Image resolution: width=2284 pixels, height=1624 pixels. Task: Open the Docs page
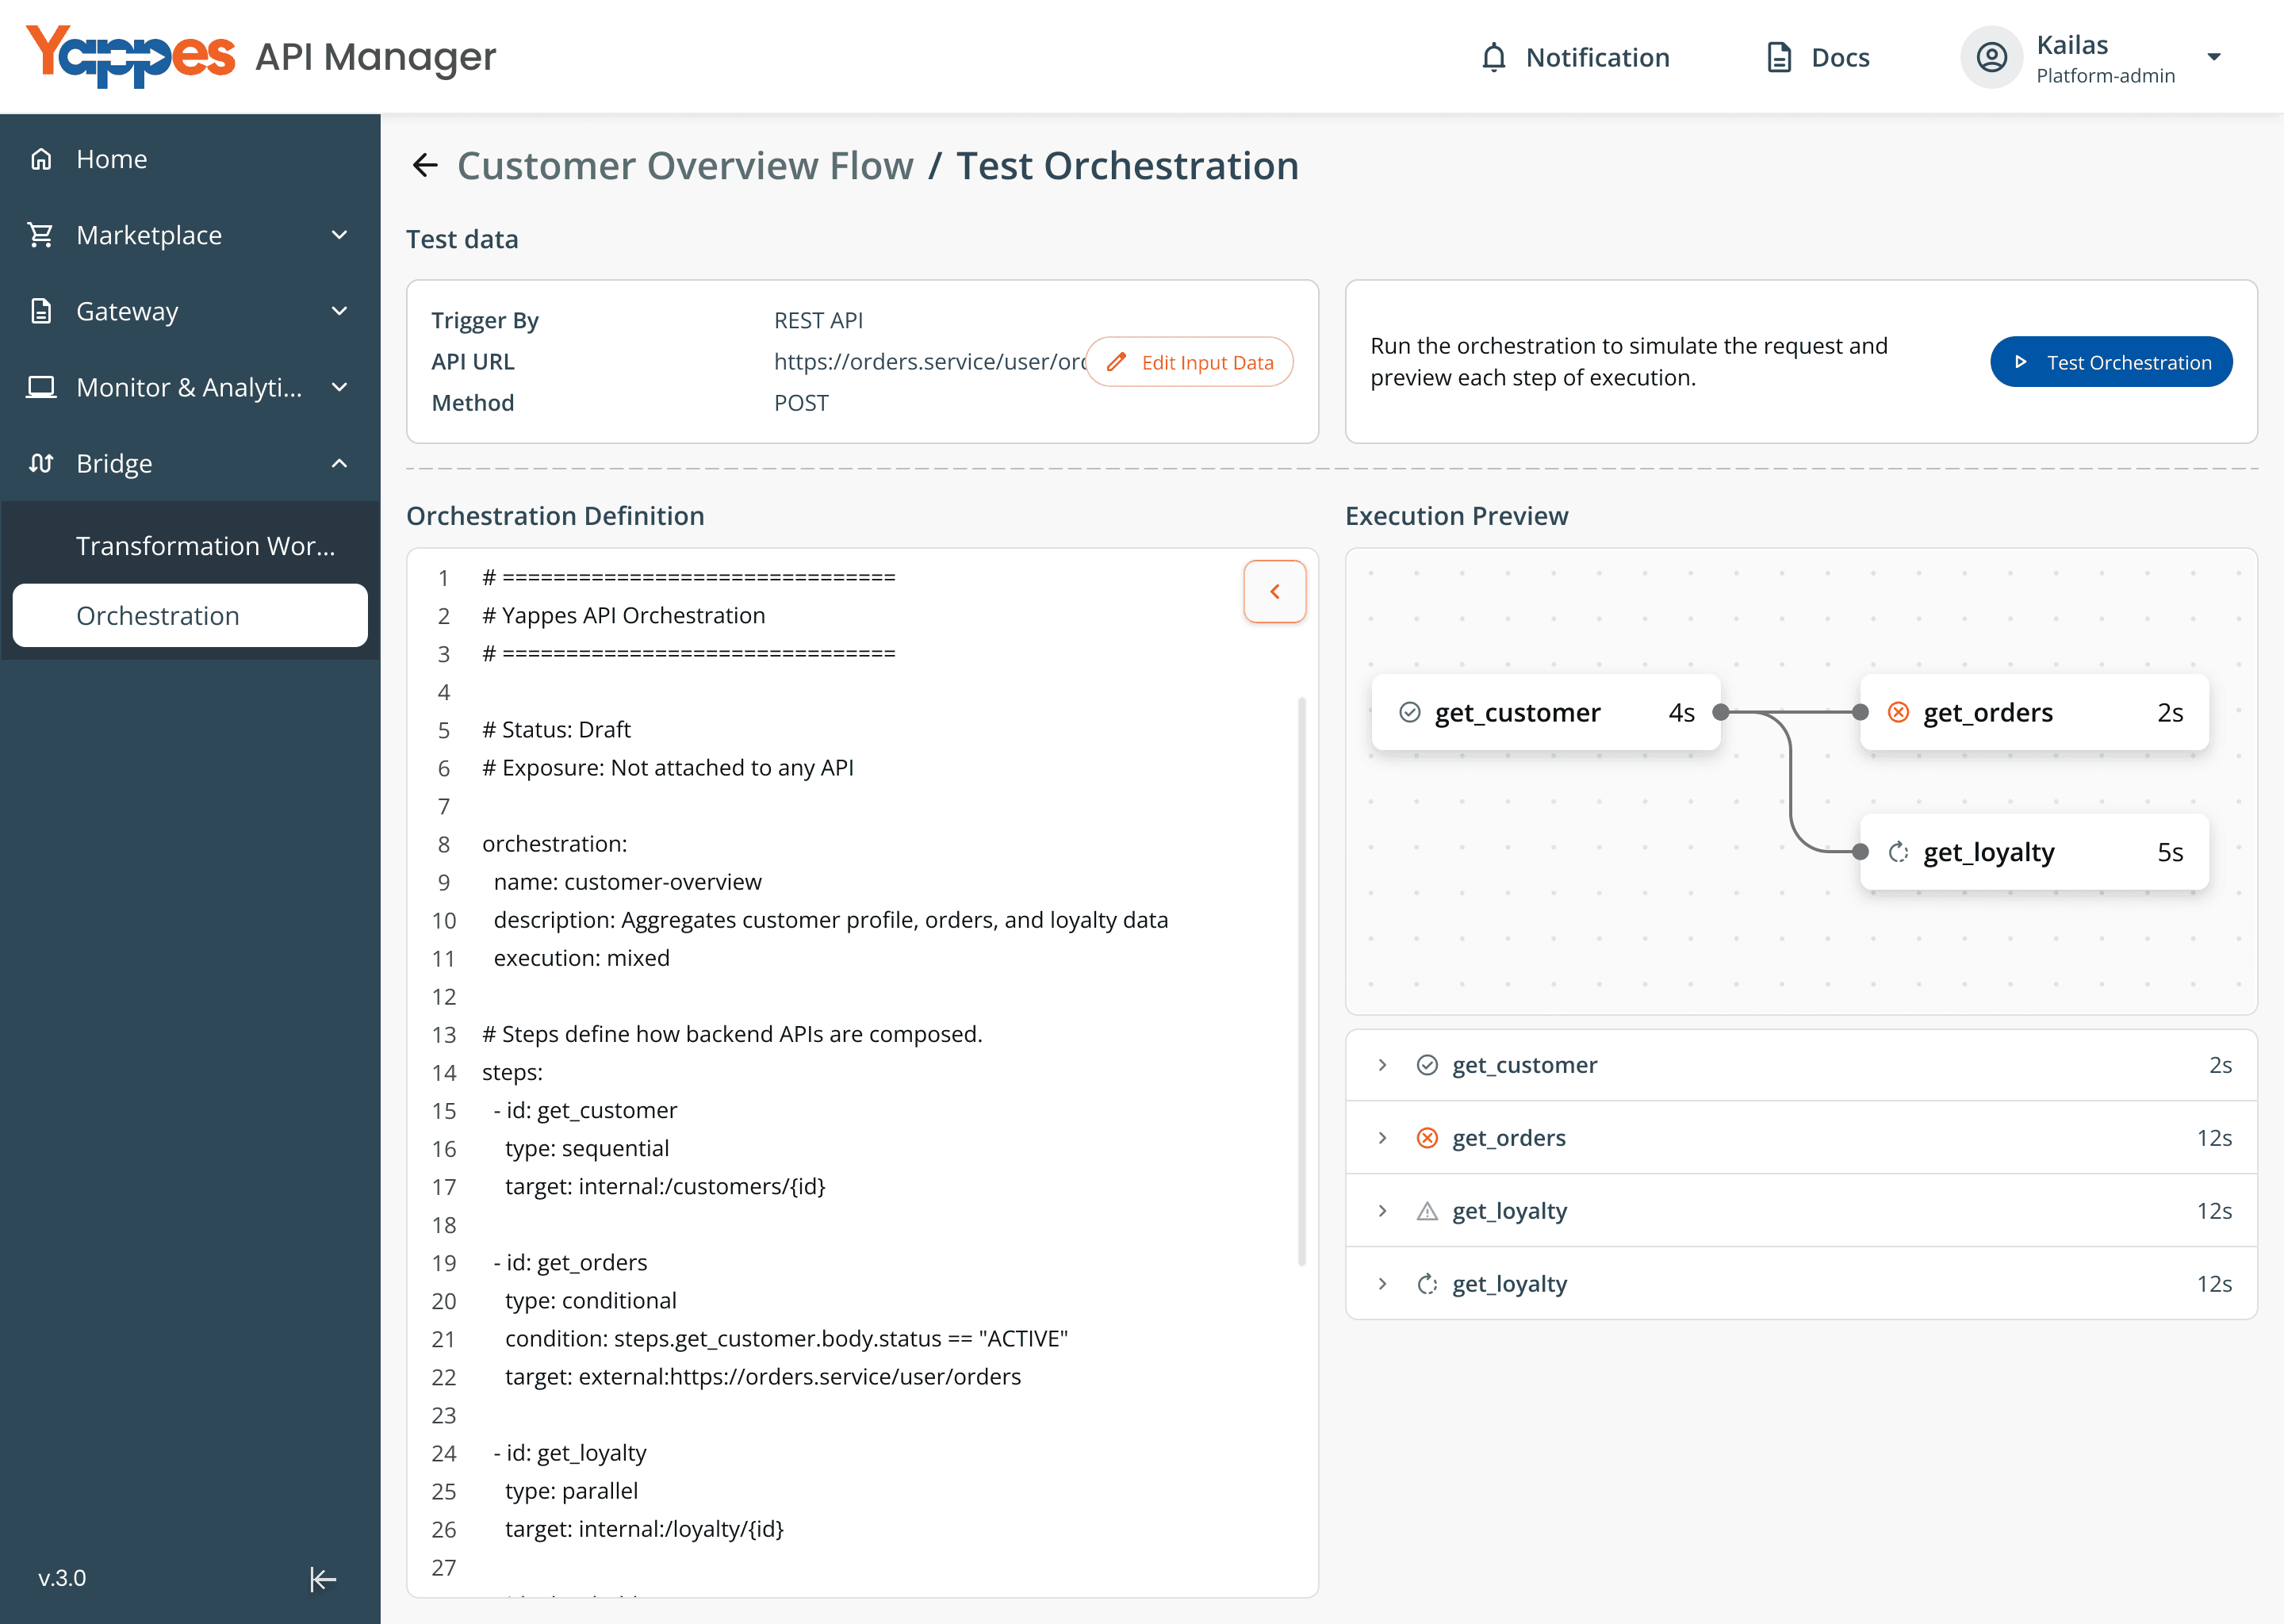[1818, 57]
